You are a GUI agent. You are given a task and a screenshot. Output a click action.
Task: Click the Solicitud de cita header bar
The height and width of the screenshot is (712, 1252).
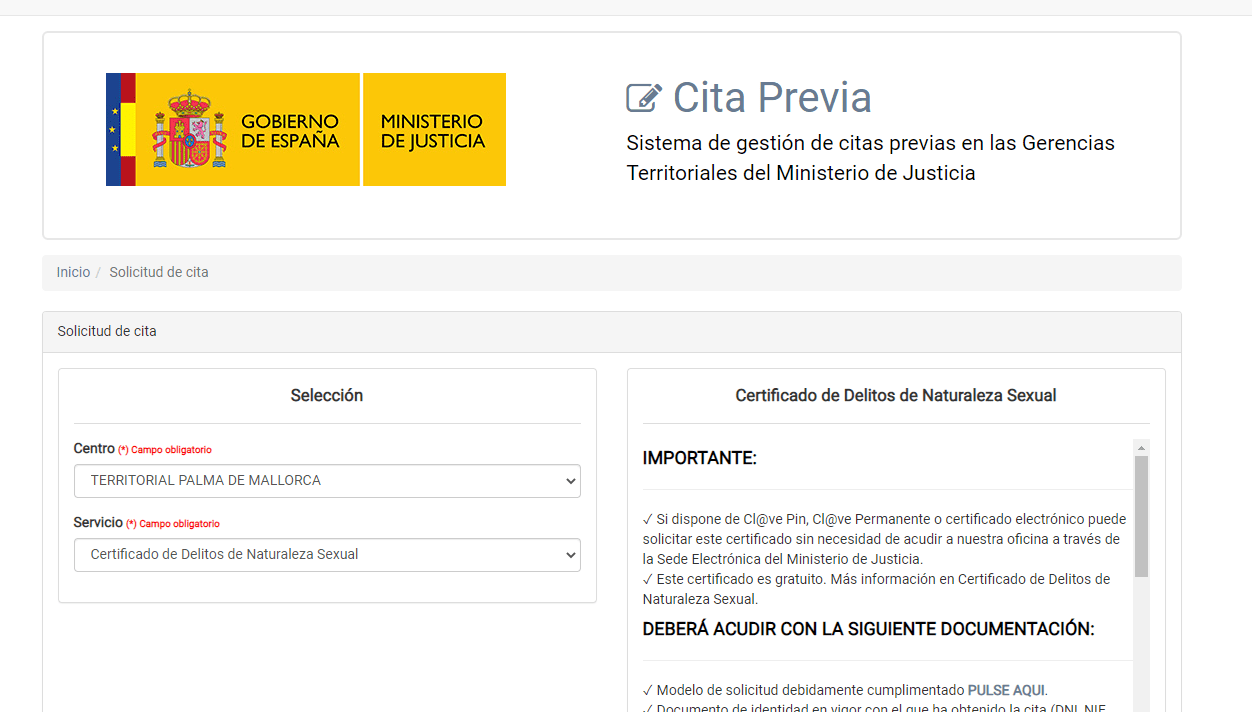point(106,330)
